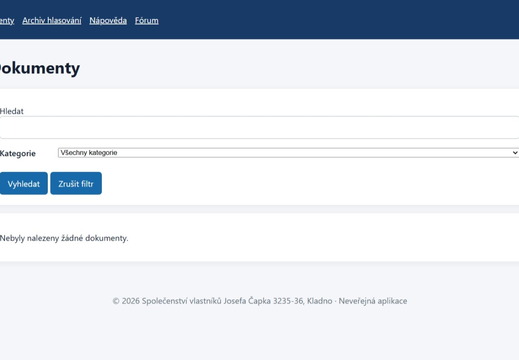Click the Vyhledat button
Image resolution: width=519 pixels, height=360 pixels.
[24, 183]
